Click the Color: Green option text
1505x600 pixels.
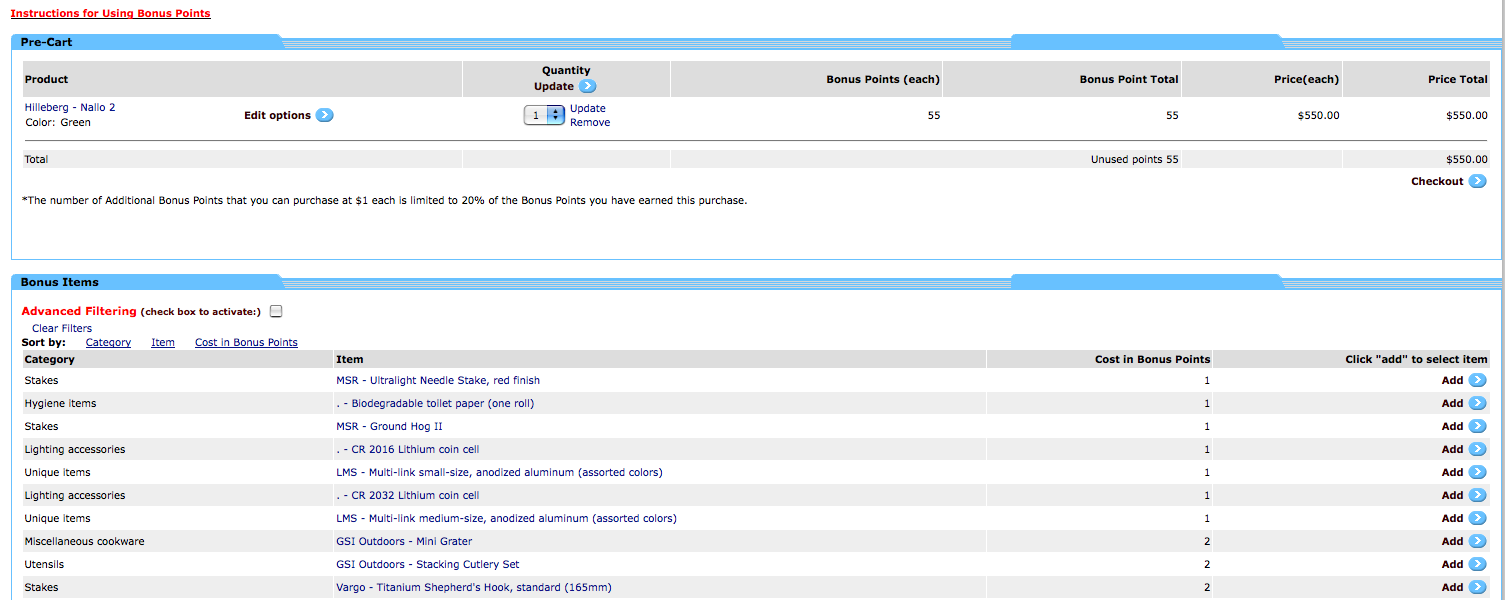click(57, 122)
